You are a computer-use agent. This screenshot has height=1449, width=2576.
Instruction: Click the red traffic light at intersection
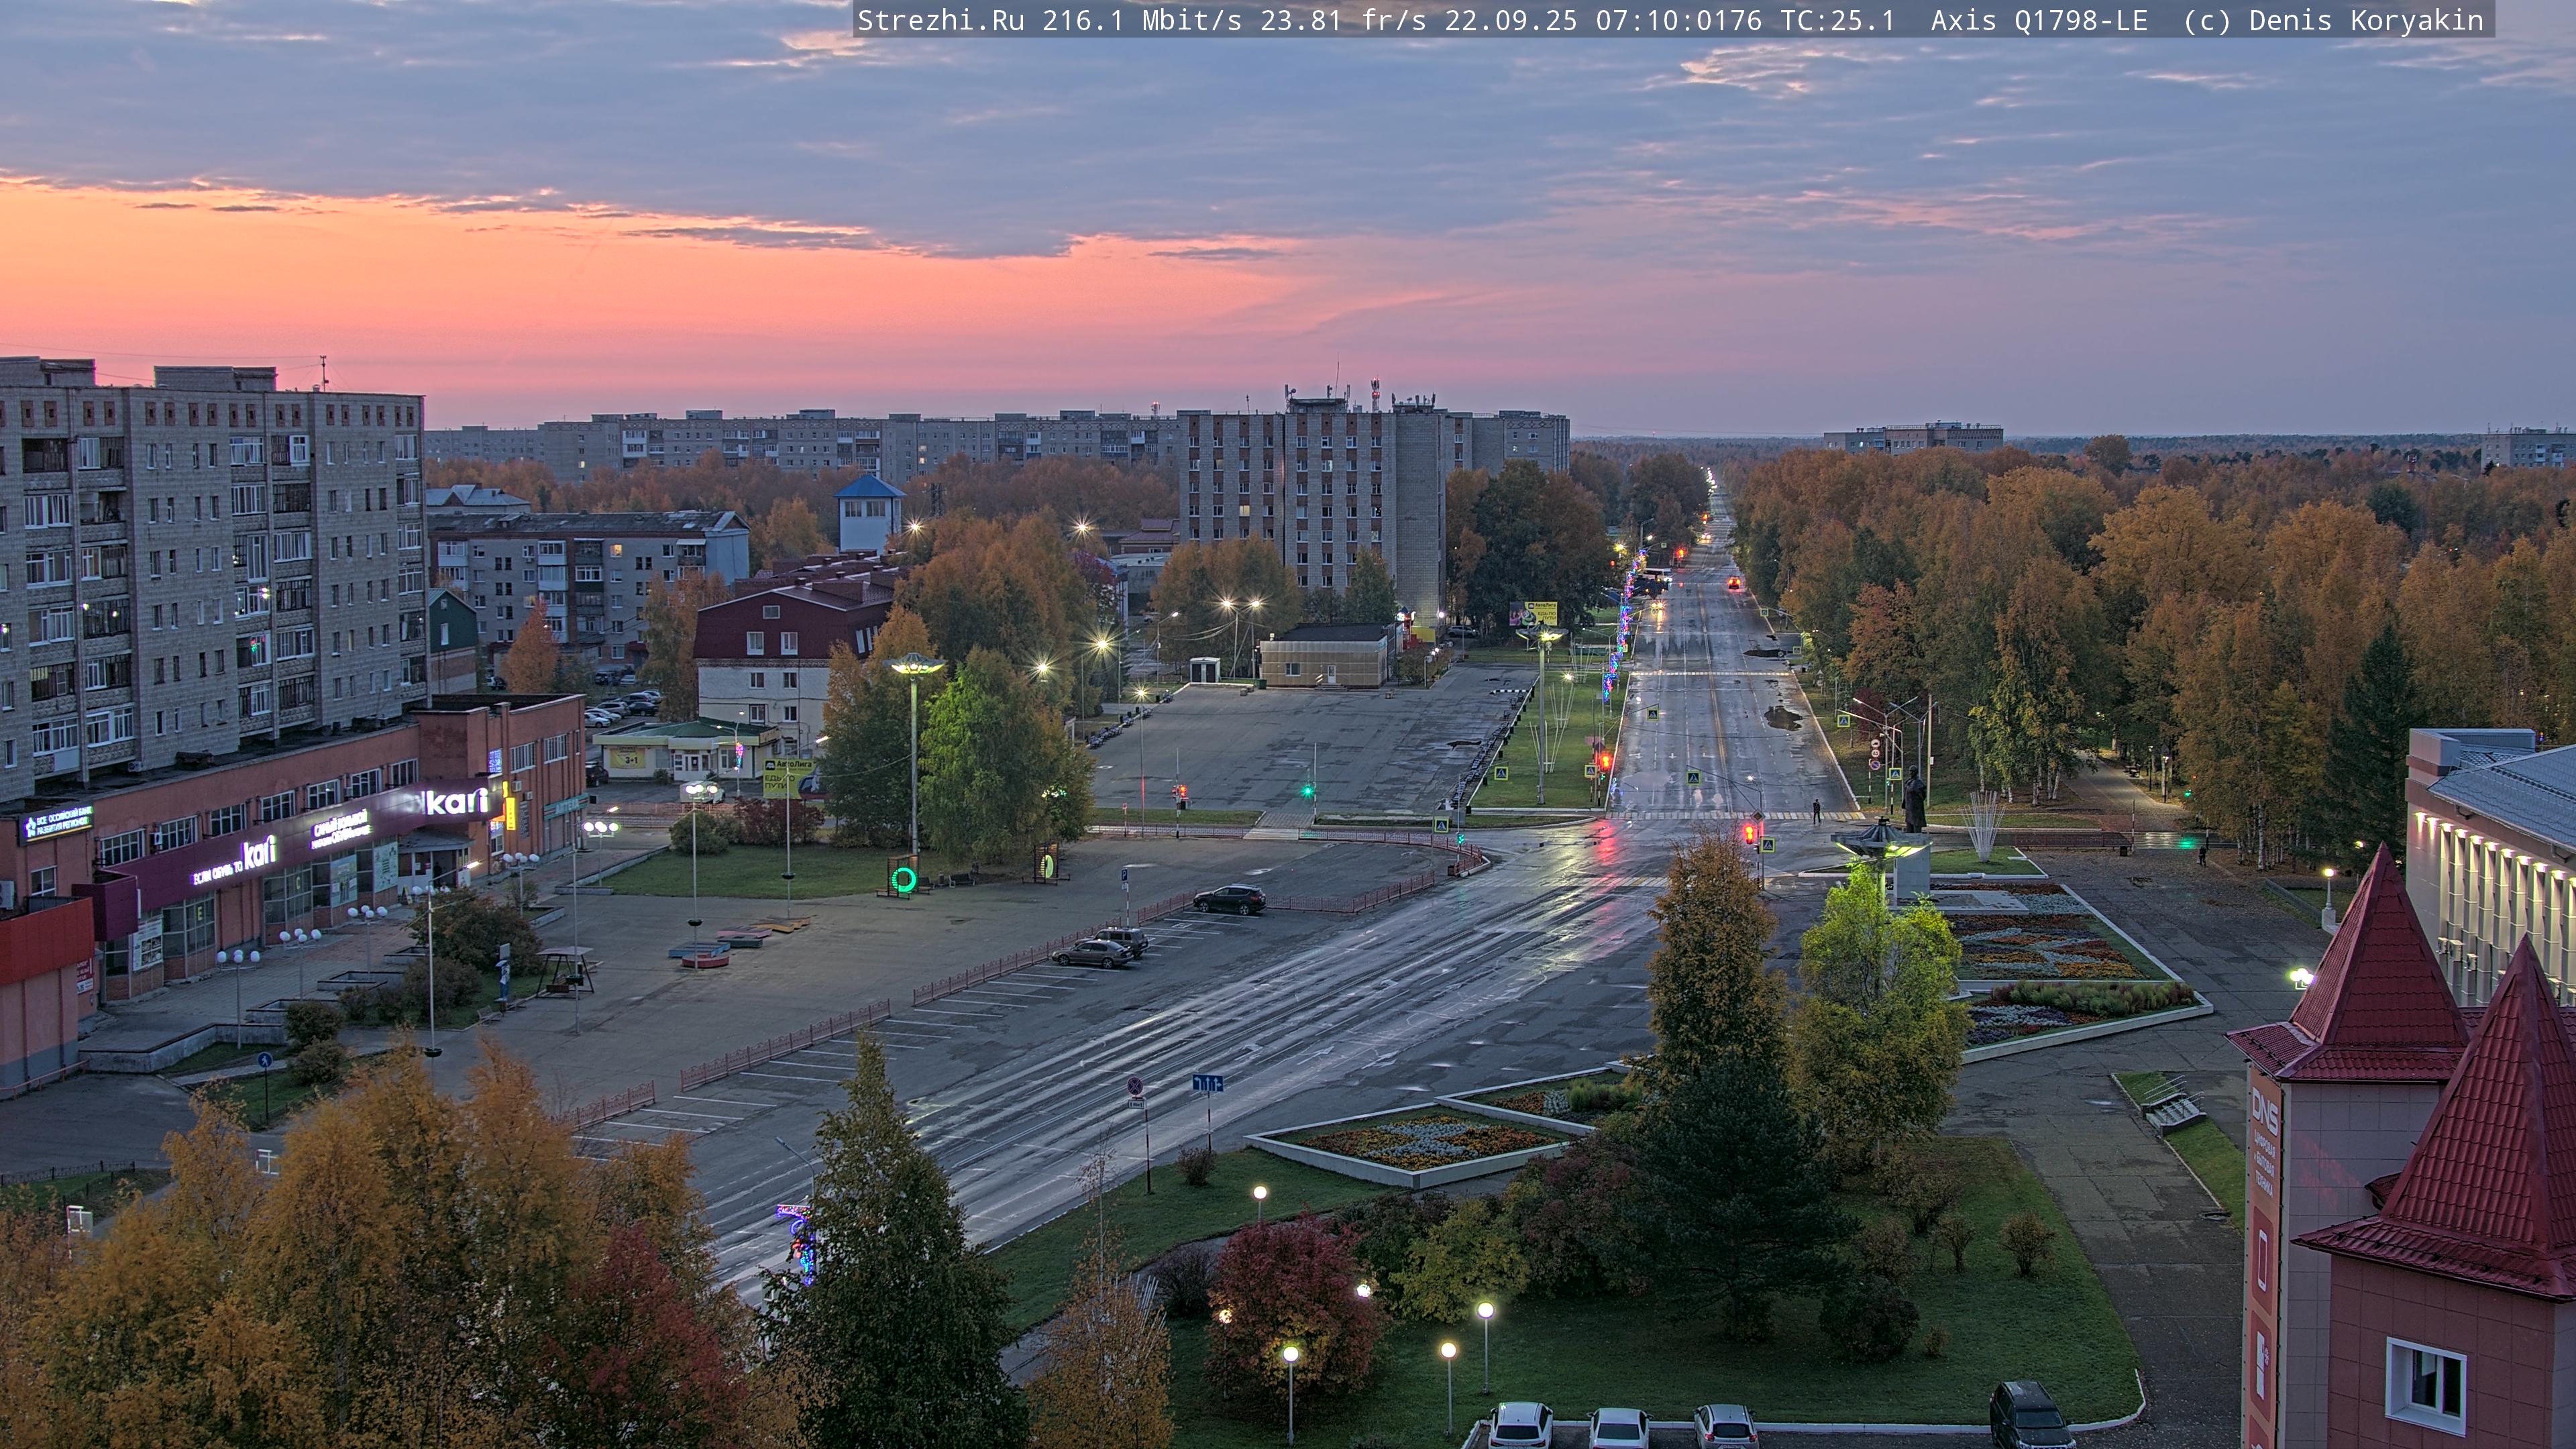click(x=1750, y=832)
